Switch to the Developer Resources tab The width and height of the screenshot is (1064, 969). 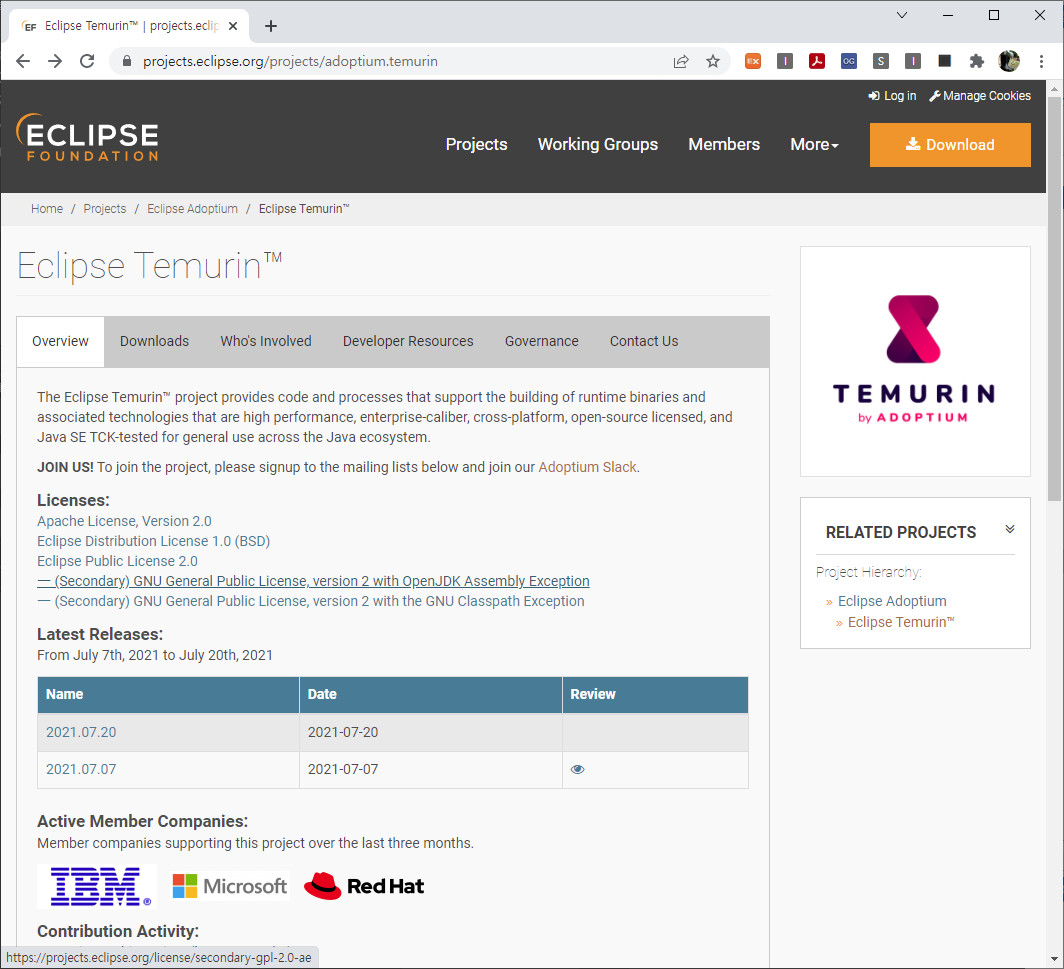point(408,341)
